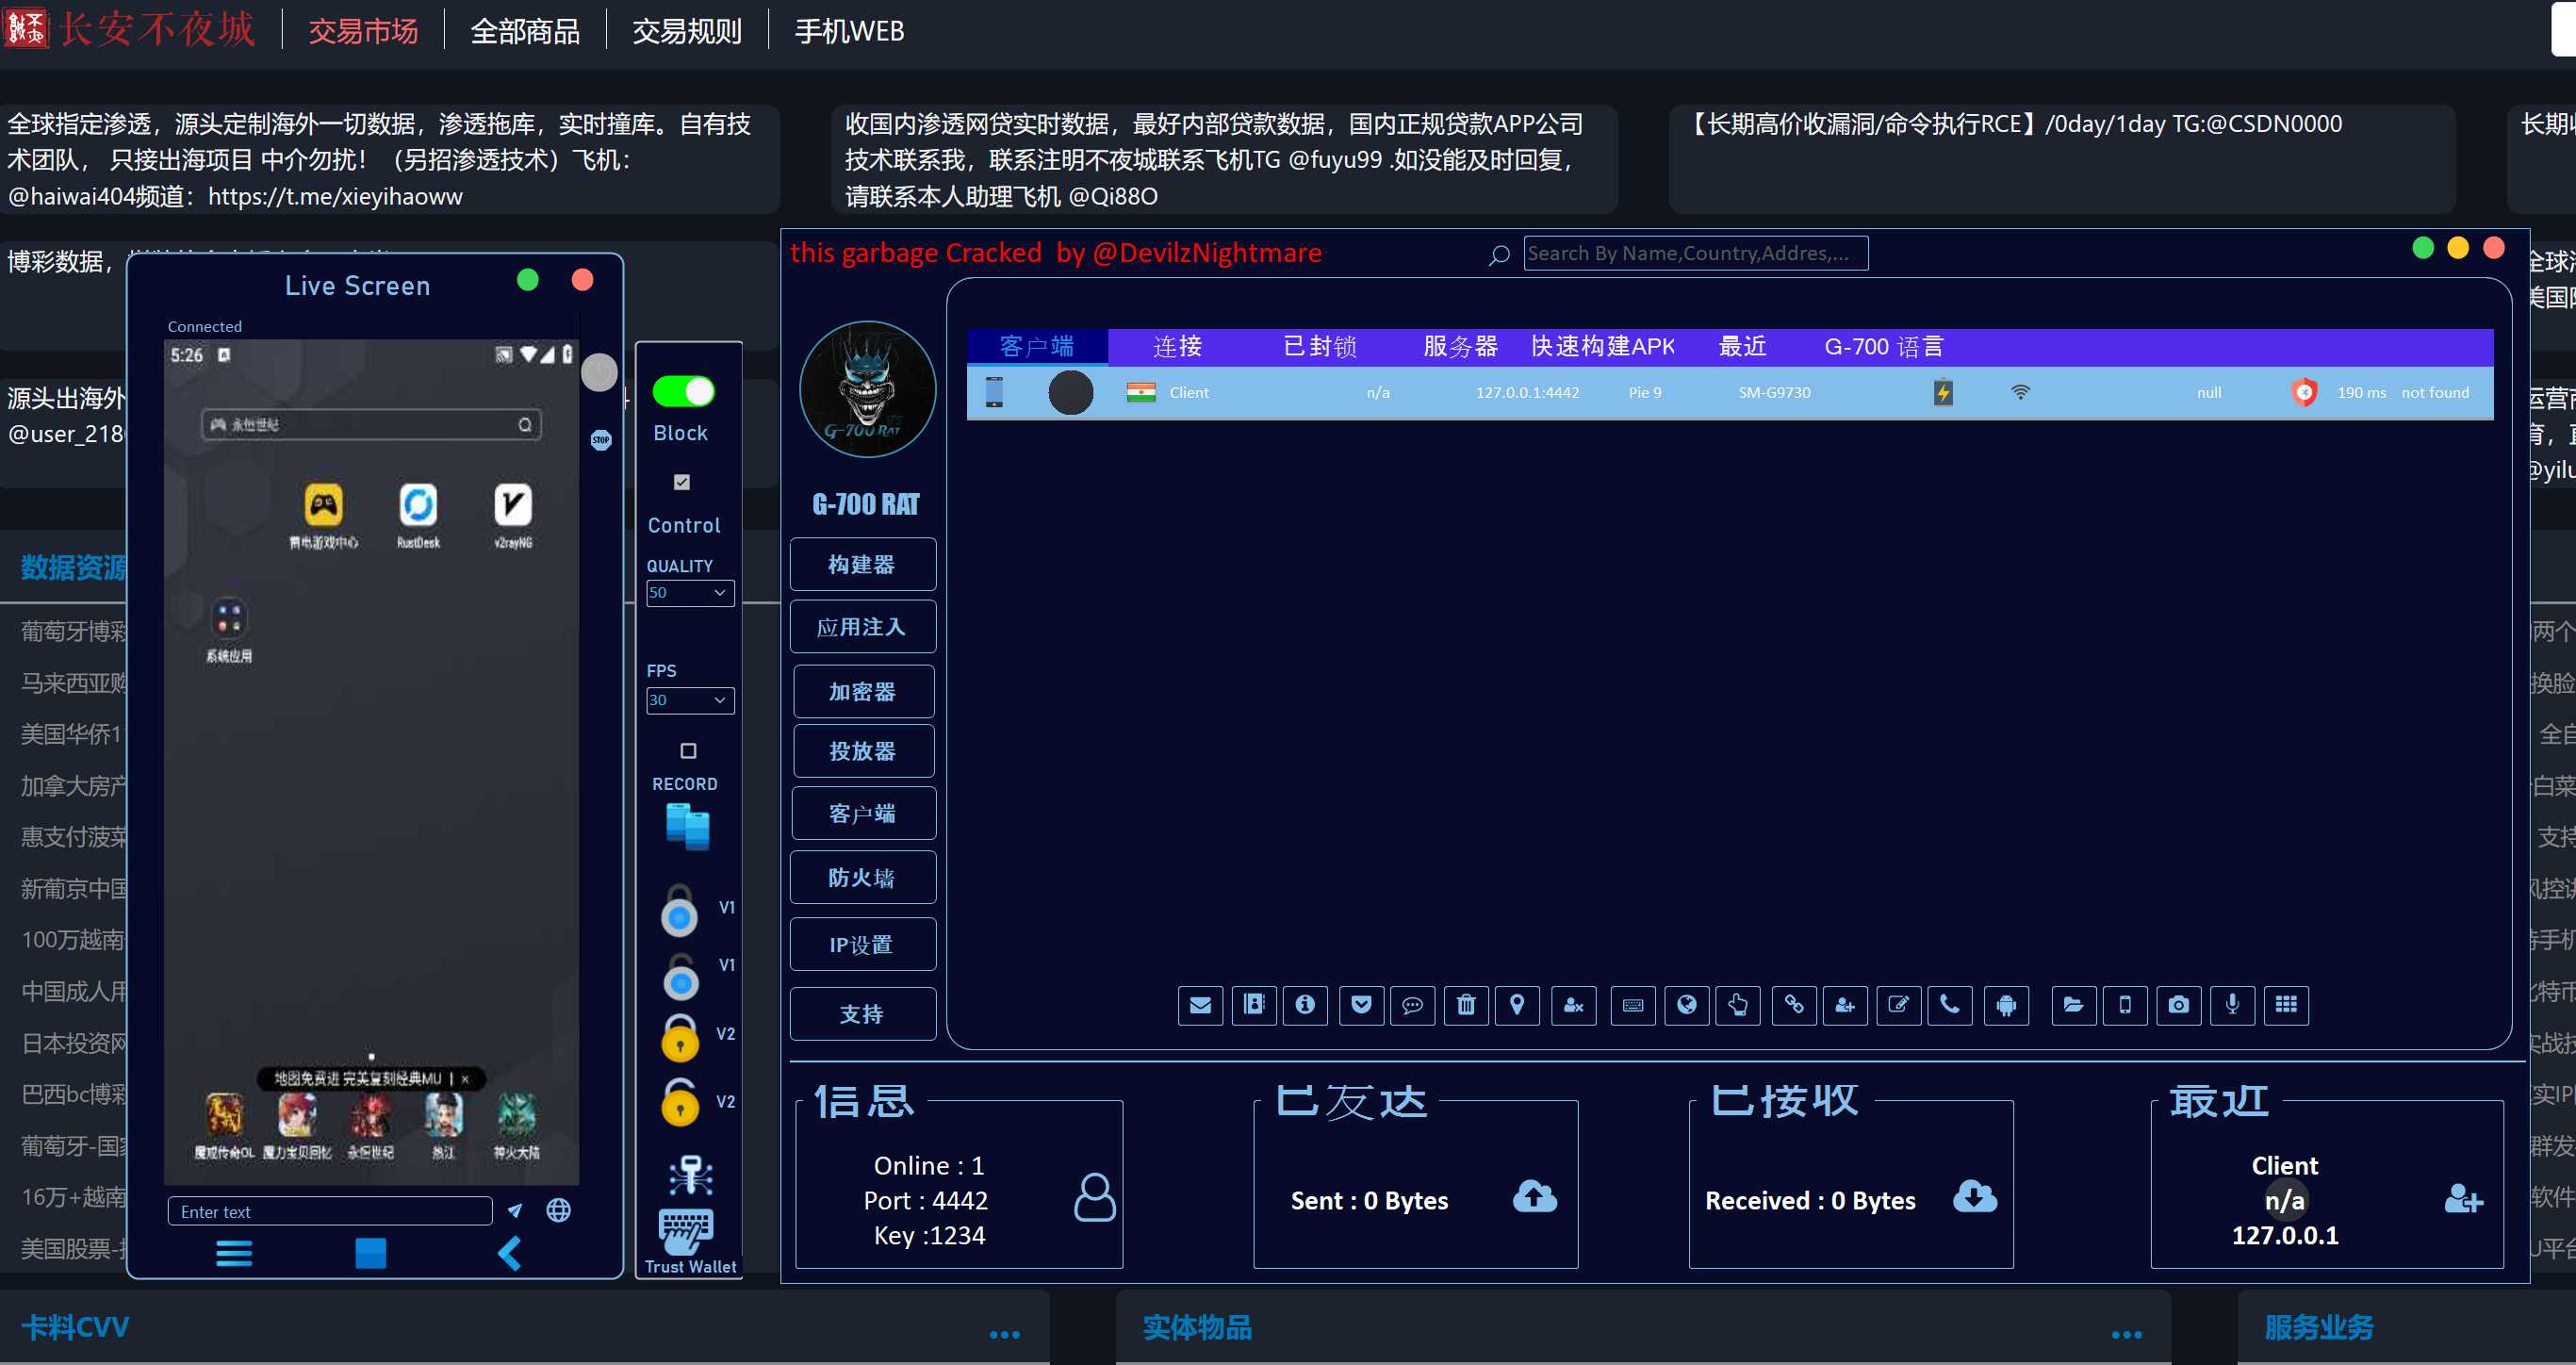This screenshot has width=2576, height=1365.
Task: Click the microphone icon in toolbar
Action: pos(2232,1005)
